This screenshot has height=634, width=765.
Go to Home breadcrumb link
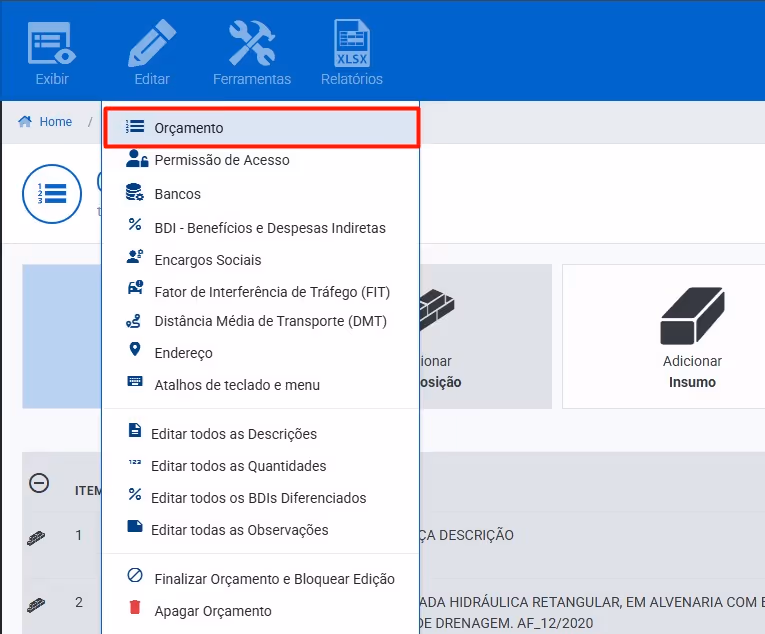(56, 122)
